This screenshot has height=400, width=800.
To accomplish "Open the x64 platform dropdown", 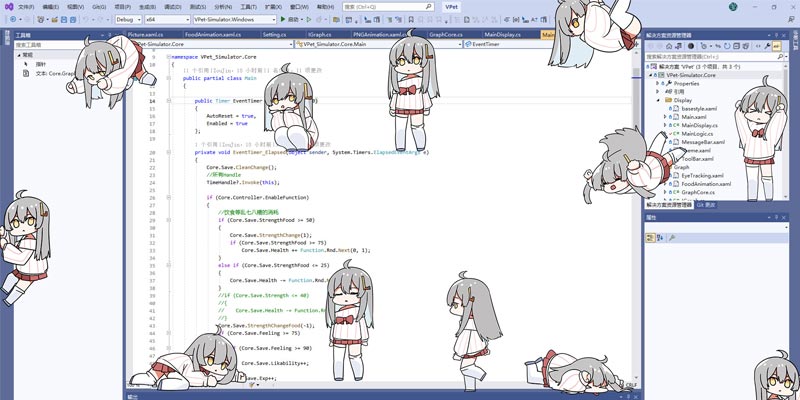I will pyautogui.click(x=167, y=19).
